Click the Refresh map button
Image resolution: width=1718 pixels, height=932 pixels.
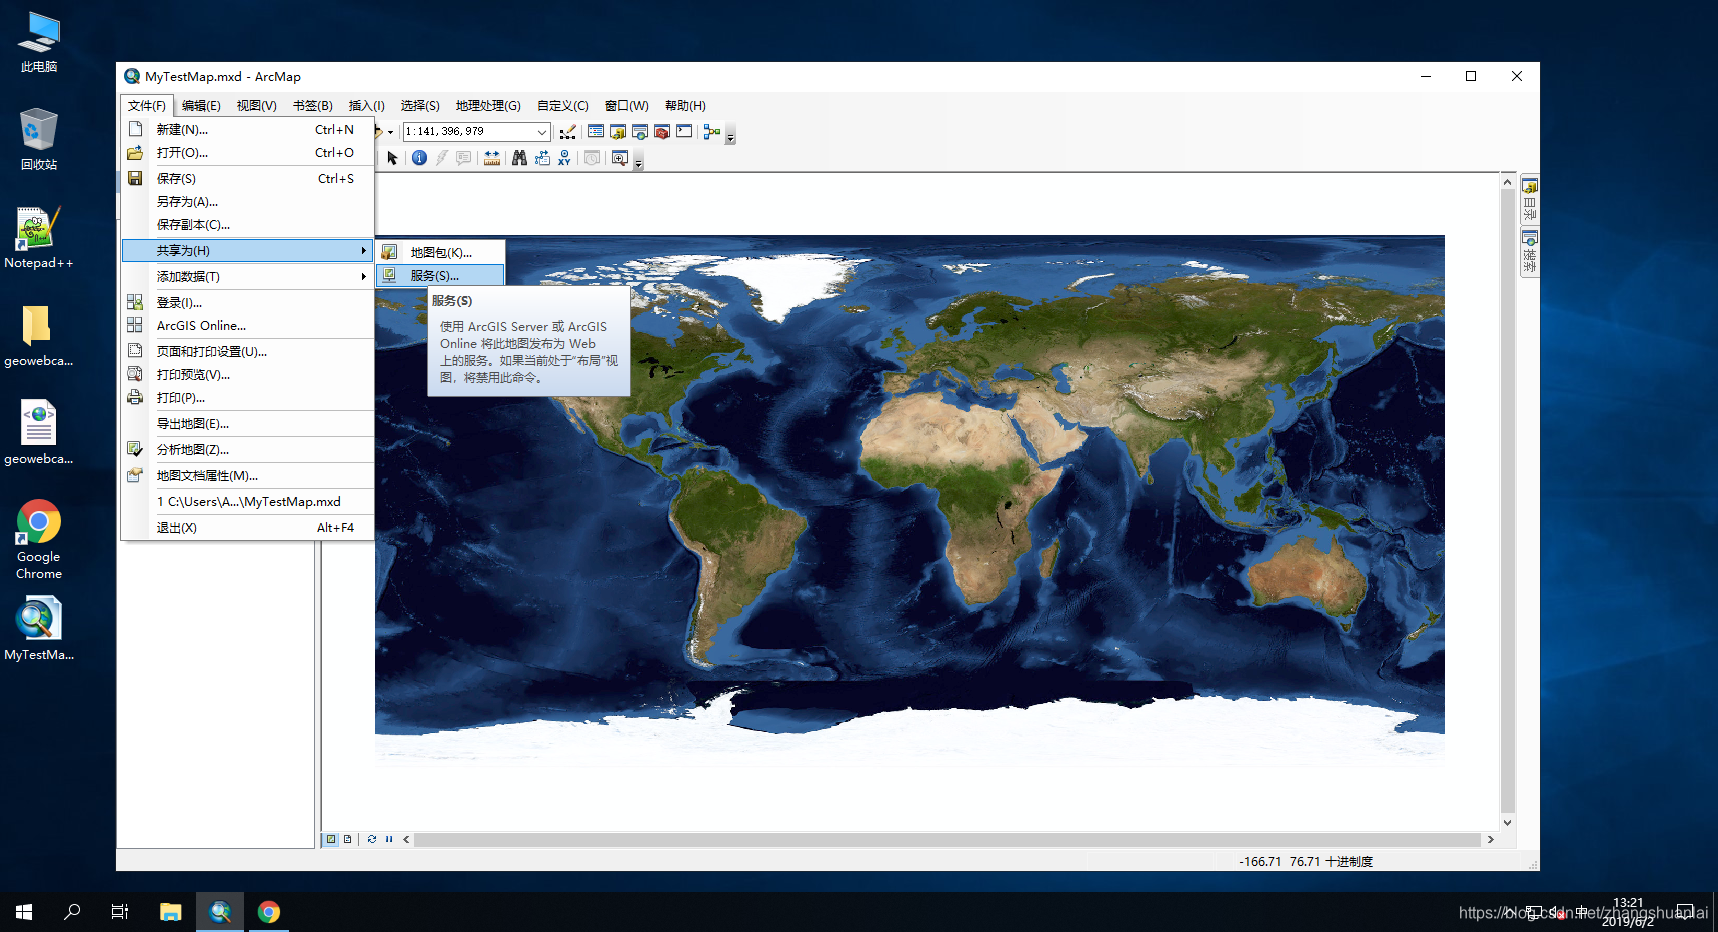pos(372,839)
